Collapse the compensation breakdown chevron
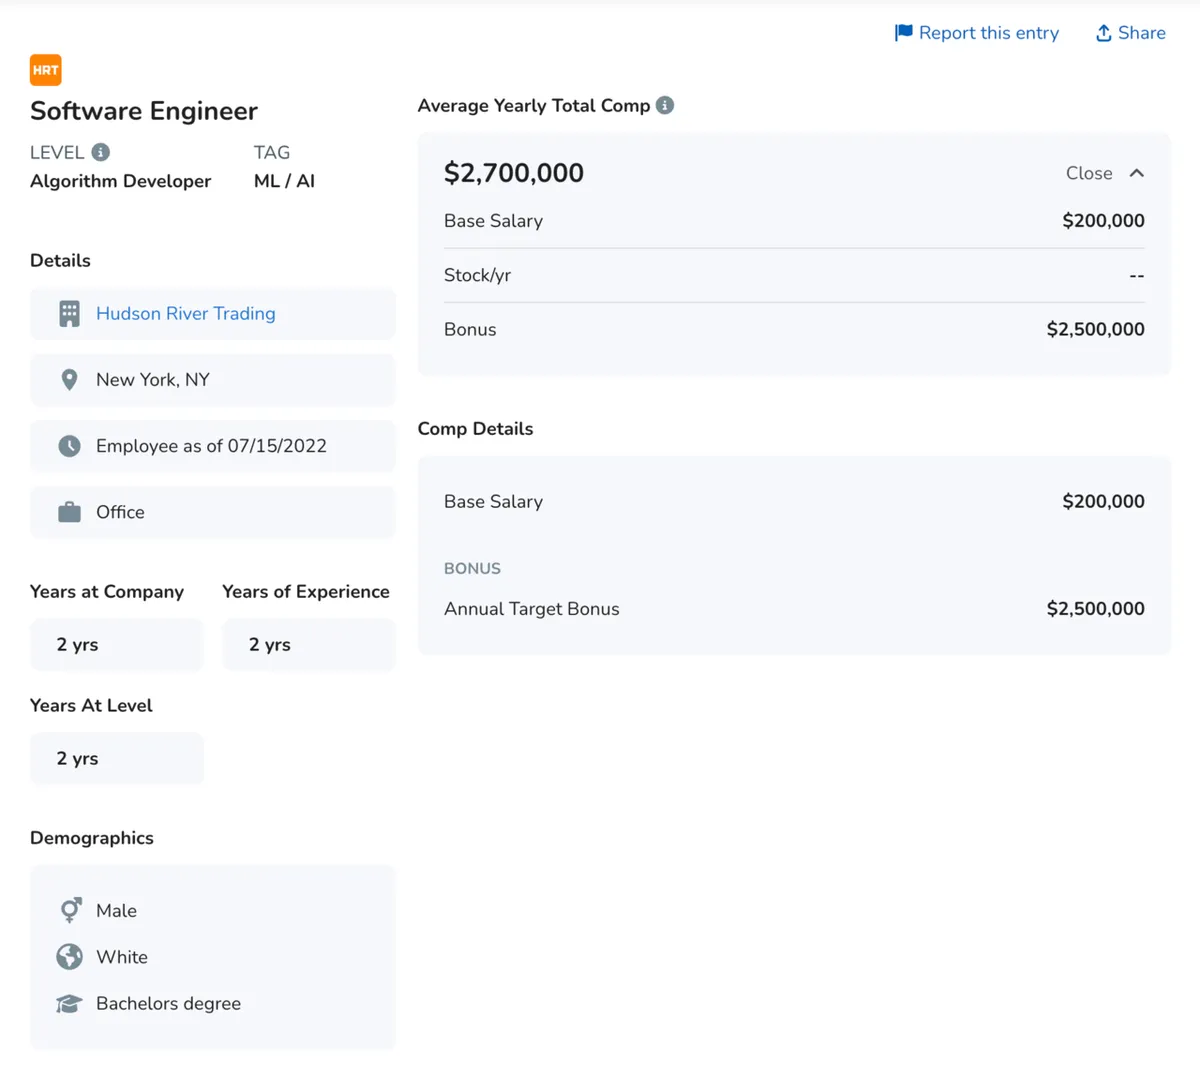The width and height of the screenshot is (1200, 1075). point(1137,173)
